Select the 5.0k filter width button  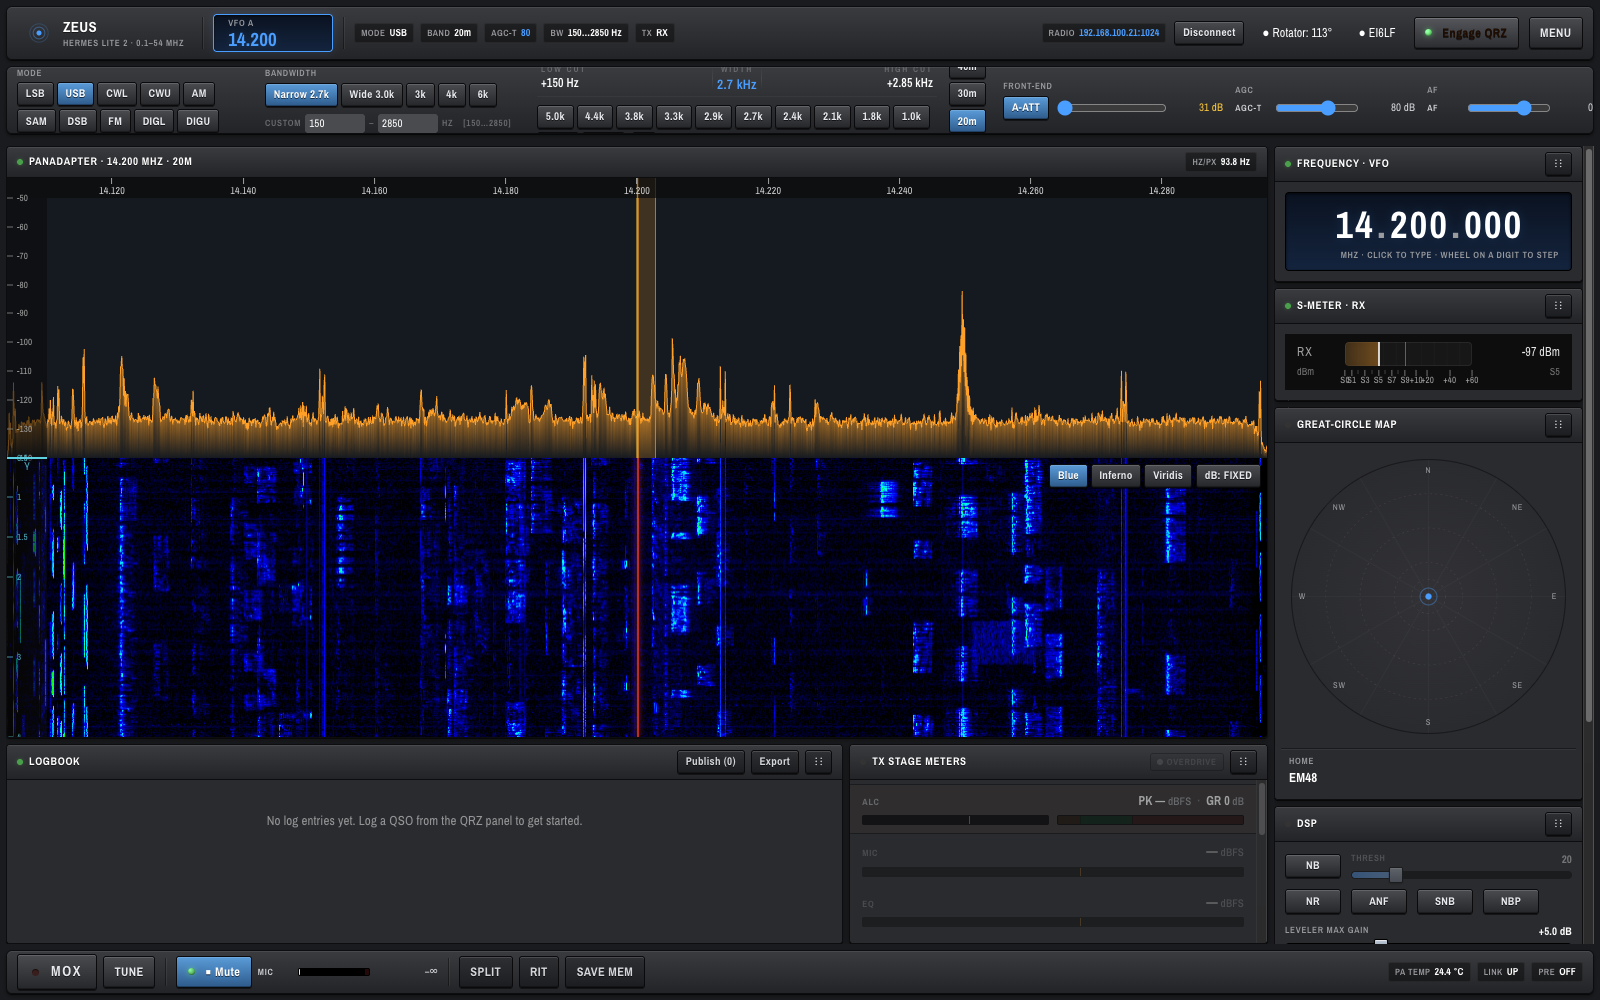click(x=555, y=117)
